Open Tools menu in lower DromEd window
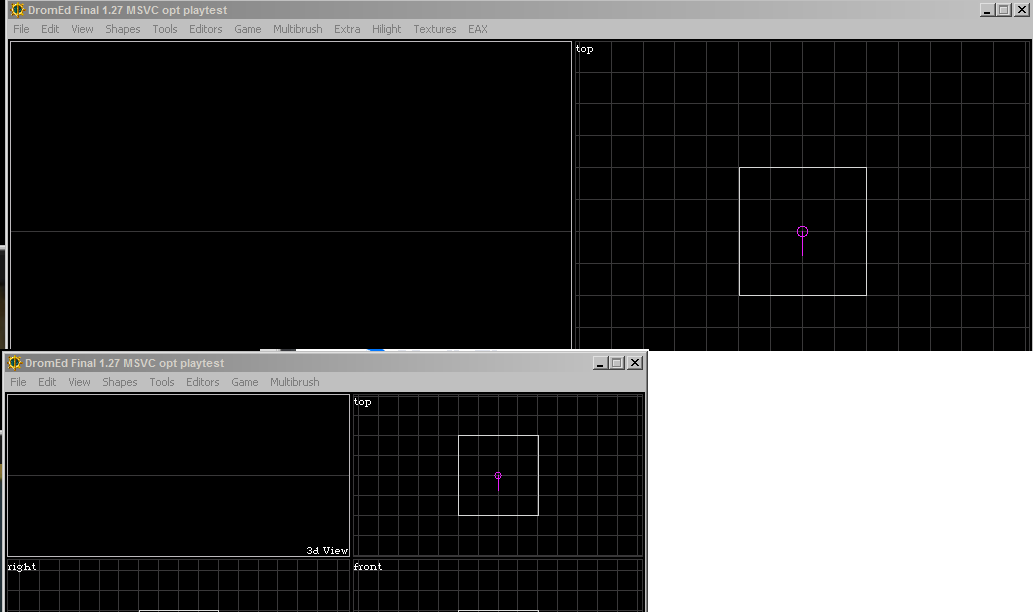The height and width of the screenshot is (612, 1033). 161,382
